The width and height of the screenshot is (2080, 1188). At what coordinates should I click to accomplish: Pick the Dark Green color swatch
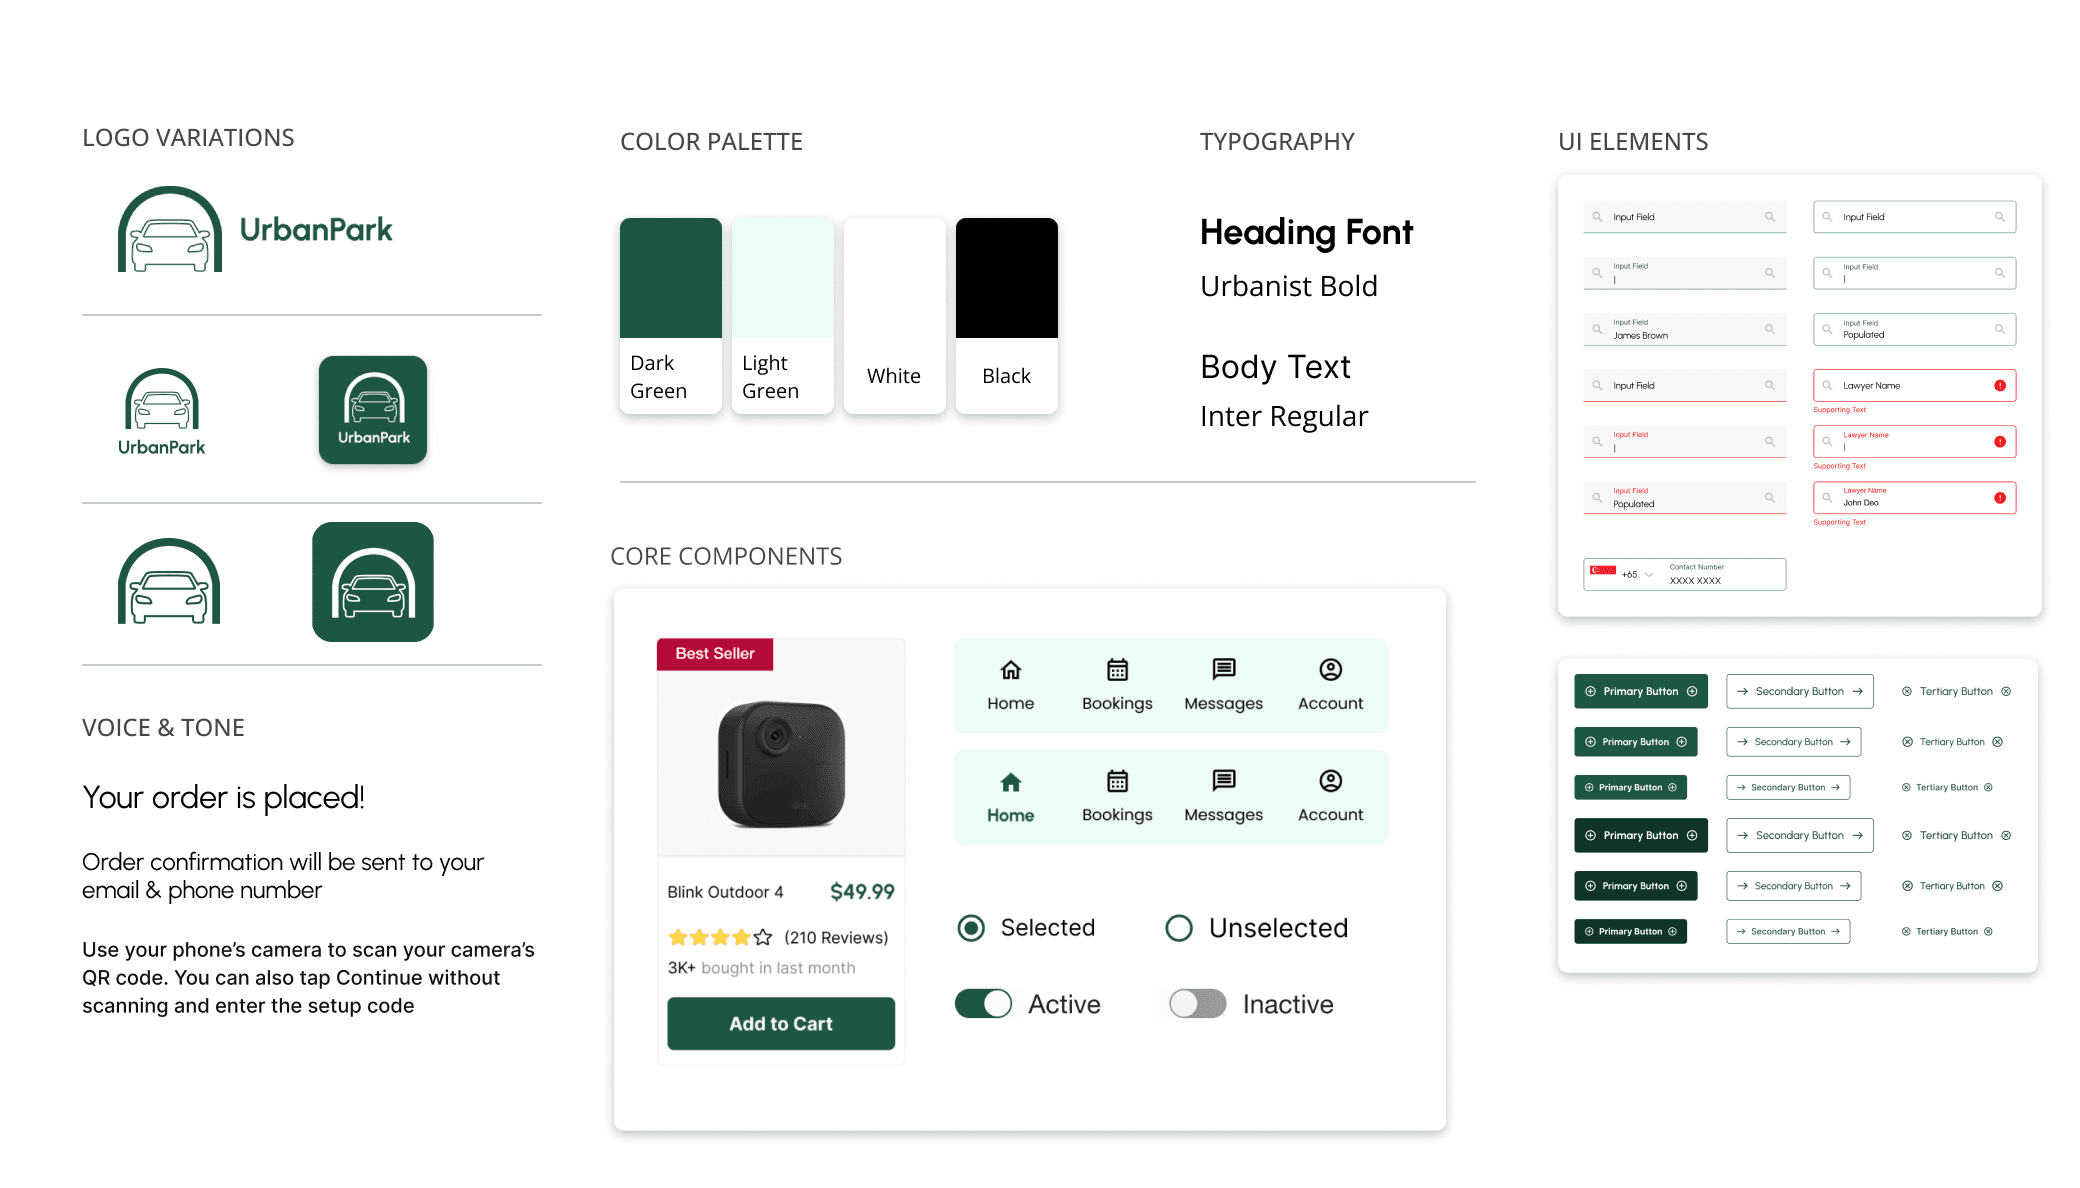(x=670, y=279)
